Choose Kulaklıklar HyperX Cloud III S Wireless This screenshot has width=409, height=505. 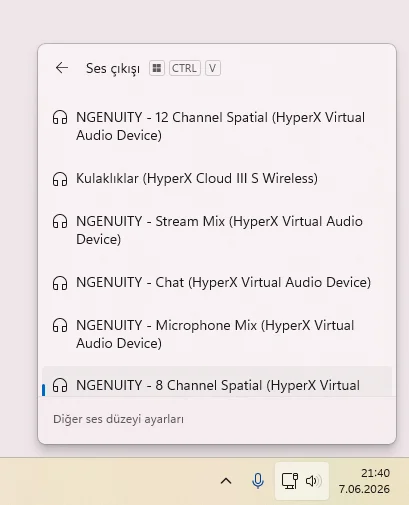click(217, 178)
